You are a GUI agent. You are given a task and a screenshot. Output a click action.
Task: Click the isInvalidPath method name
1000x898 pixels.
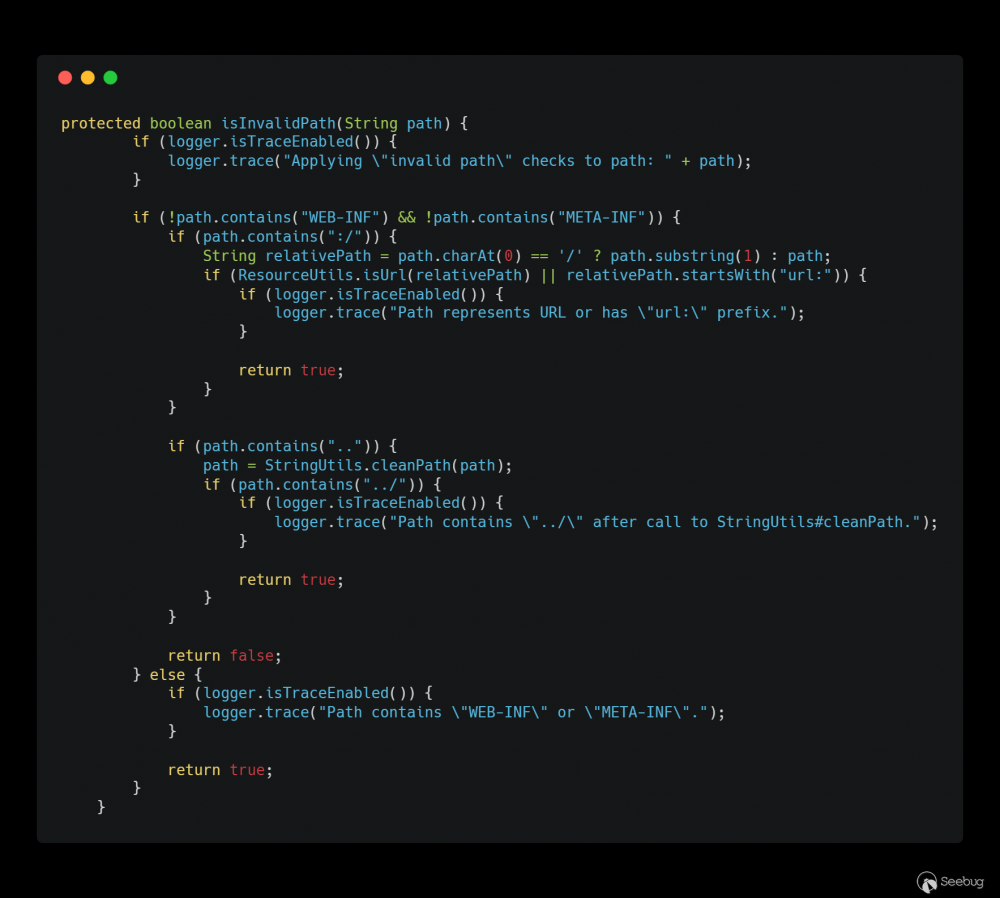coord(278,123)
